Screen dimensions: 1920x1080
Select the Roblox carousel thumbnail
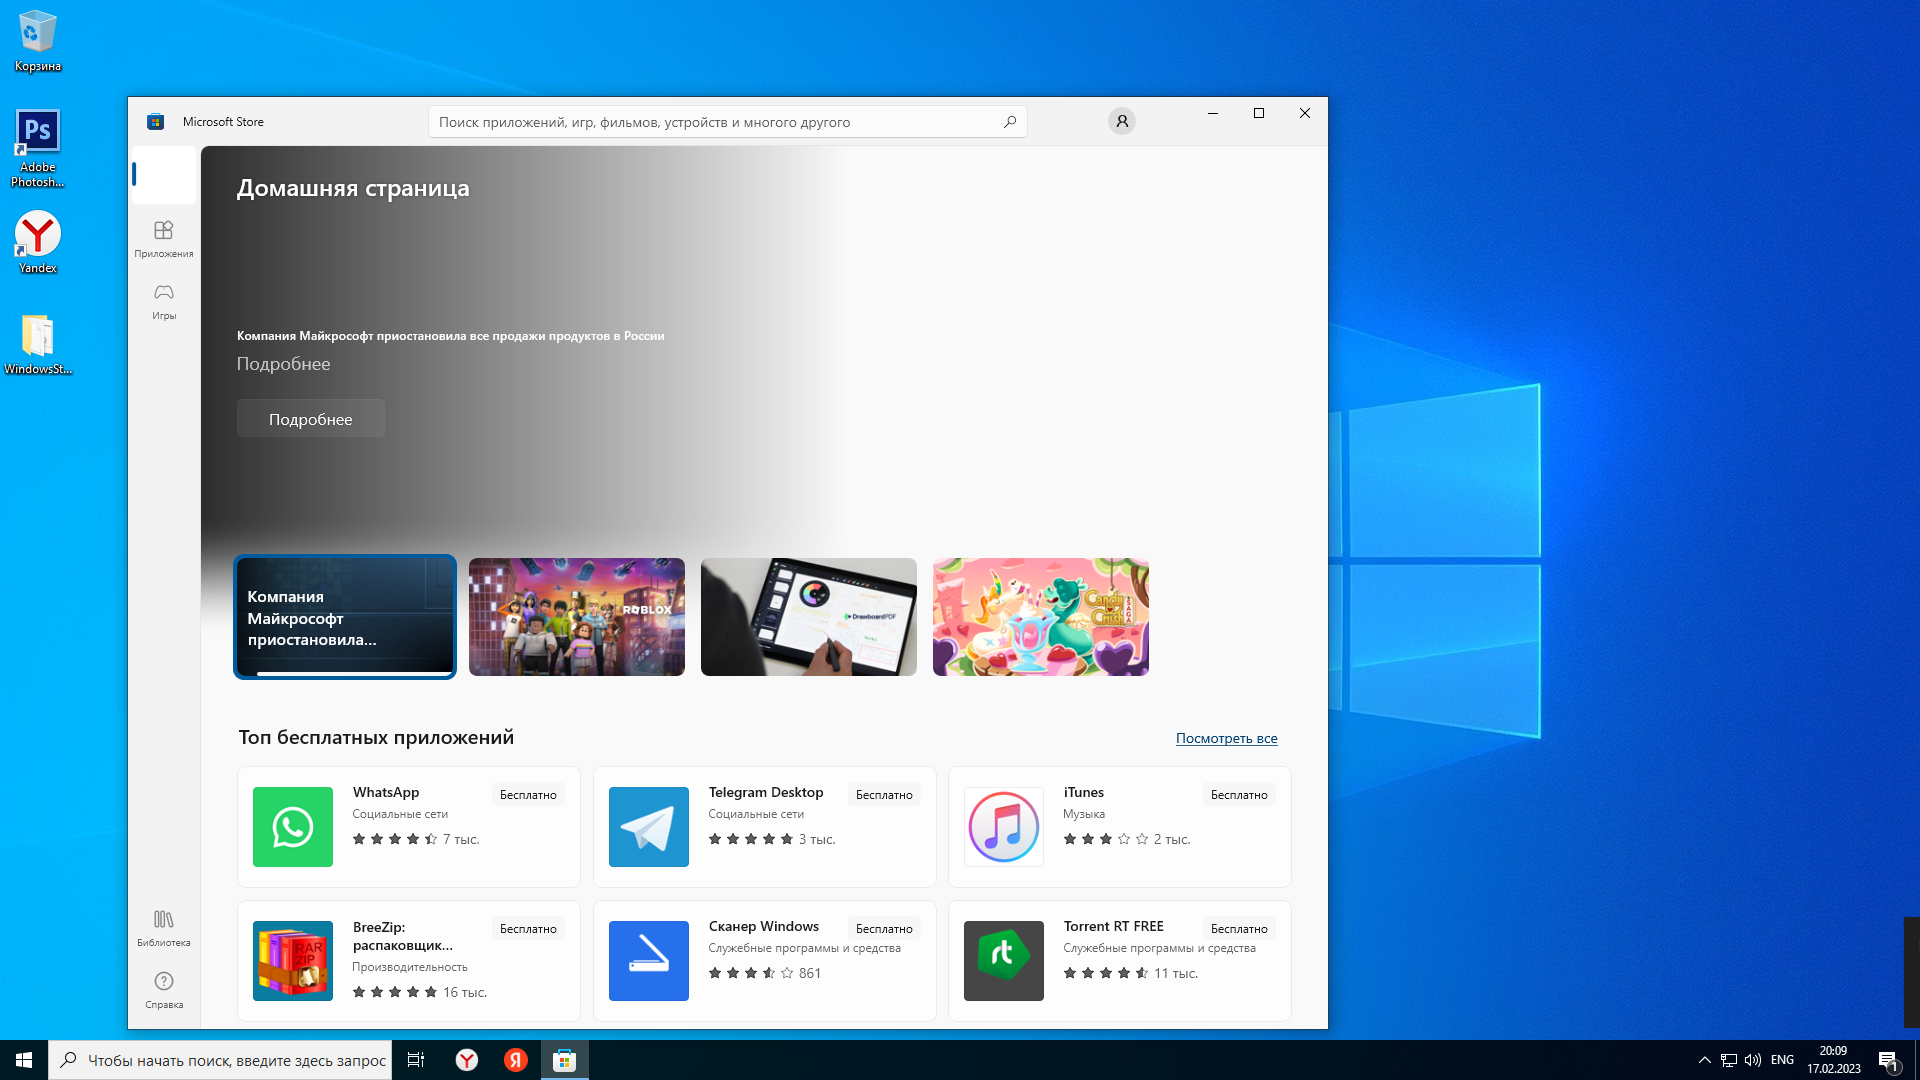point(577,617)
